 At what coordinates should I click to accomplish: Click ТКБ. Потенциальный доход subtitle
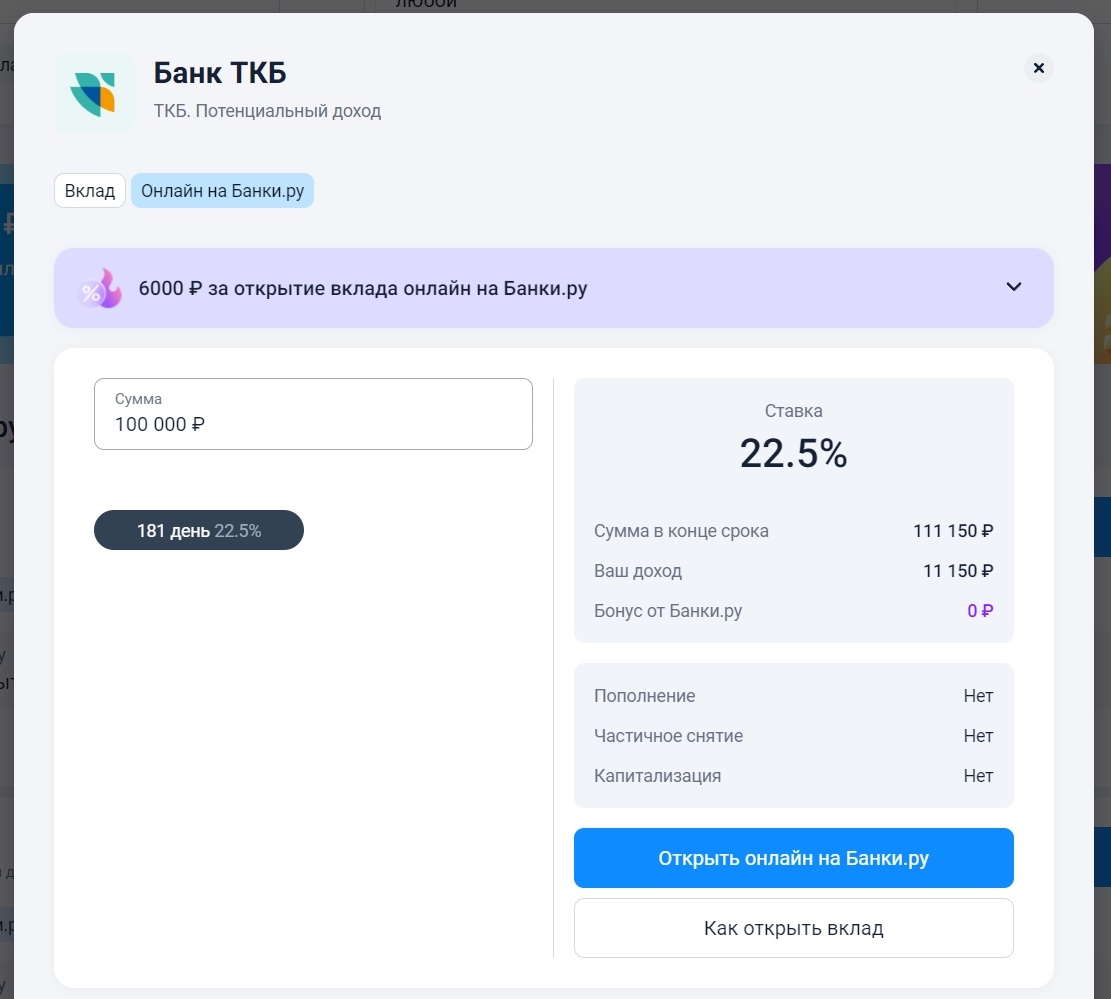268,111
